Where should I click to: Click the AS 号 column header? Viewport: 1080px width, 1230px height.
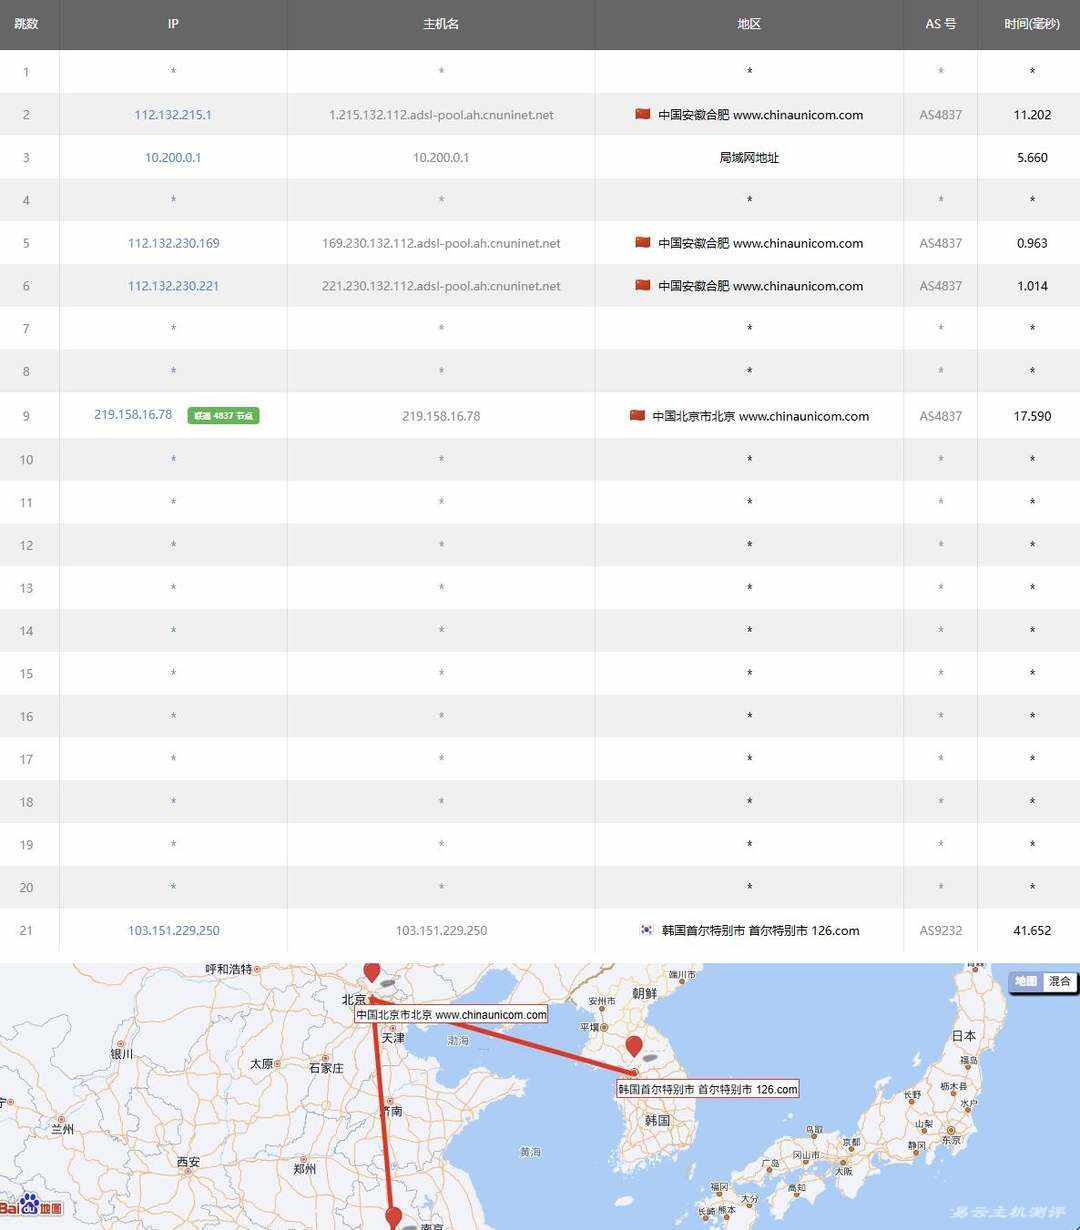[x=940, y=24]
